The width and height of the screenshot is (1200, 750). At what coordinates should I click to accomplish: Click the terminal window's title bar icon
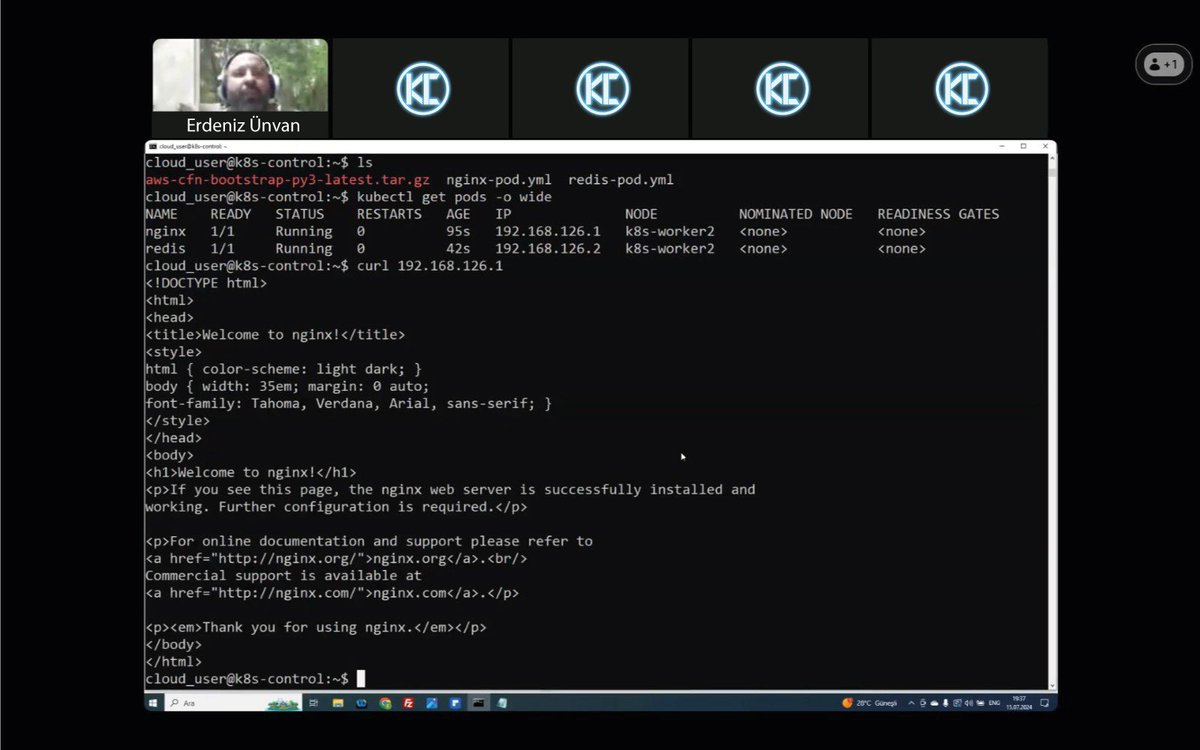151,146
